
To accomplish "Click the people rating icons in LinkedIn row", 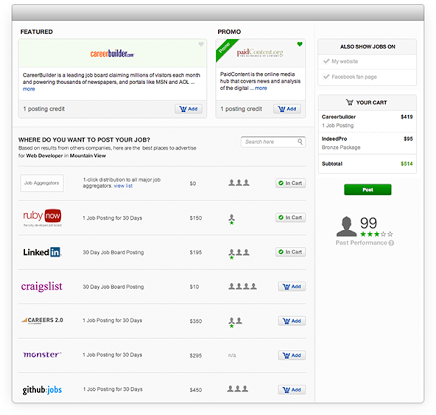I will (x=239, y=253).
